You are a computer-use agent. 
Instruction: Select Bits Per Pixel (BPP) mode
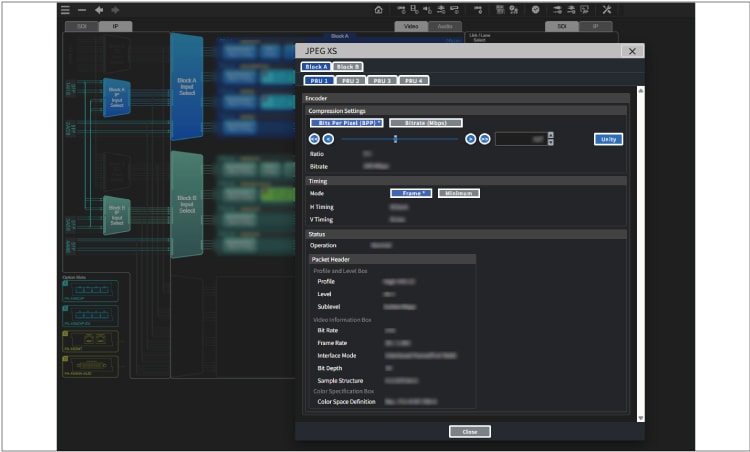pyautogui.click(x=346, y=122)
